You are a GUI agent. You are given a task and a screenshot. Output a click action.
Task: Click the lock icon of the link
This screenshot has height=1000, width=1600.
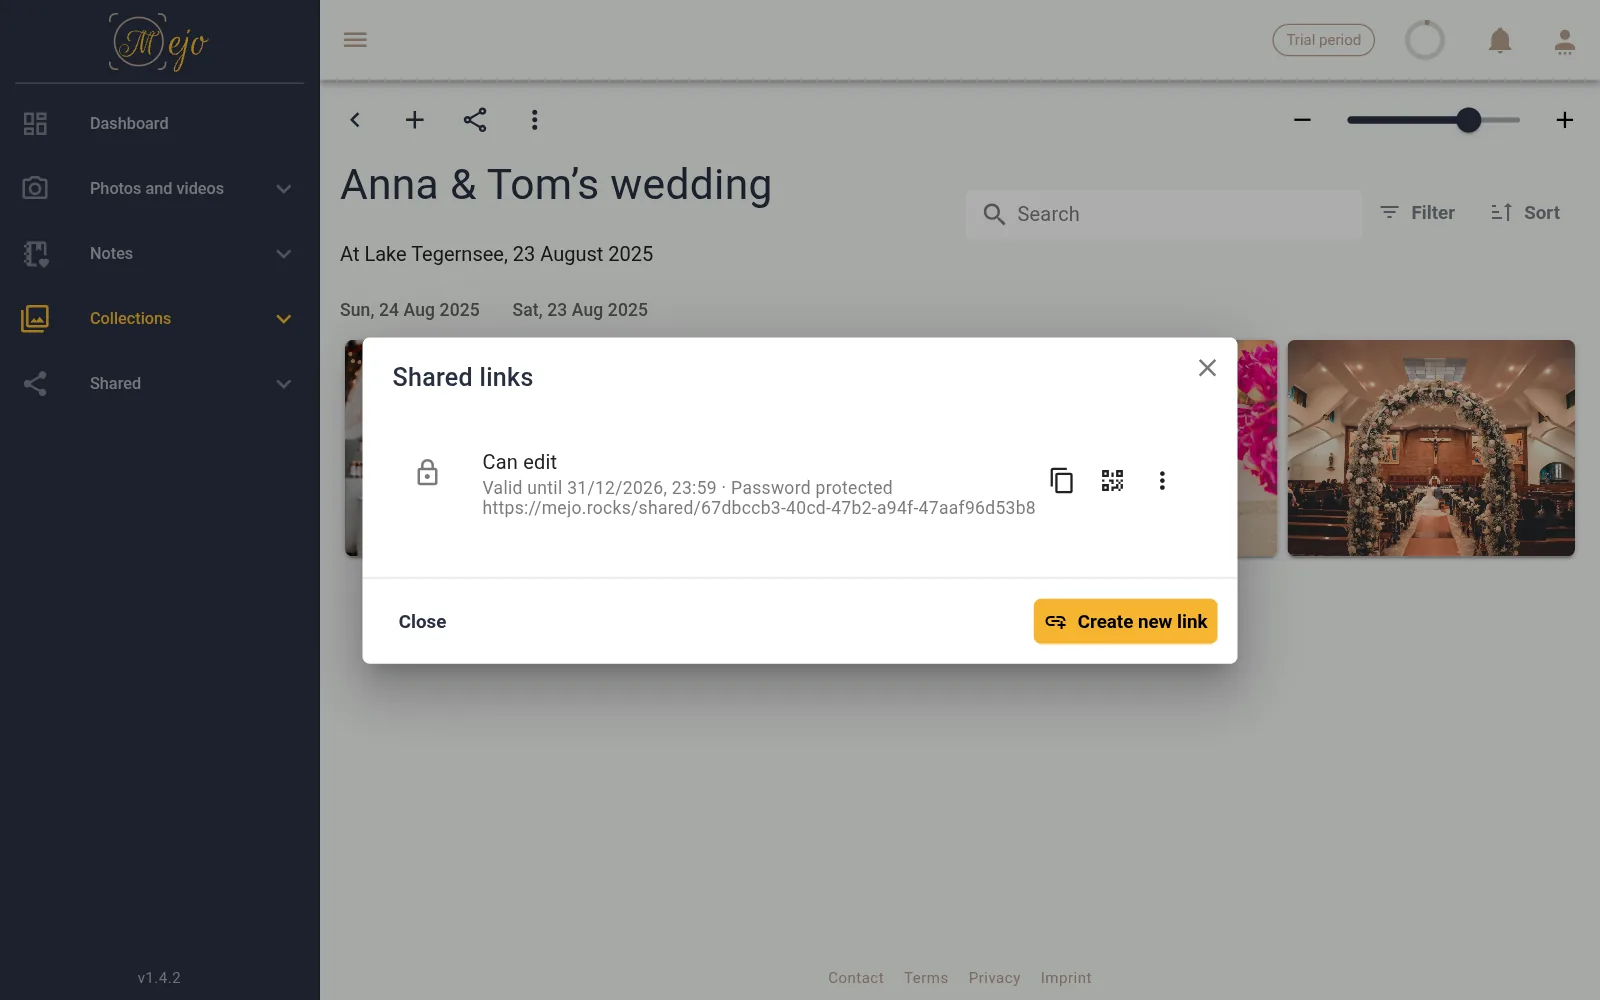[428, 472]
